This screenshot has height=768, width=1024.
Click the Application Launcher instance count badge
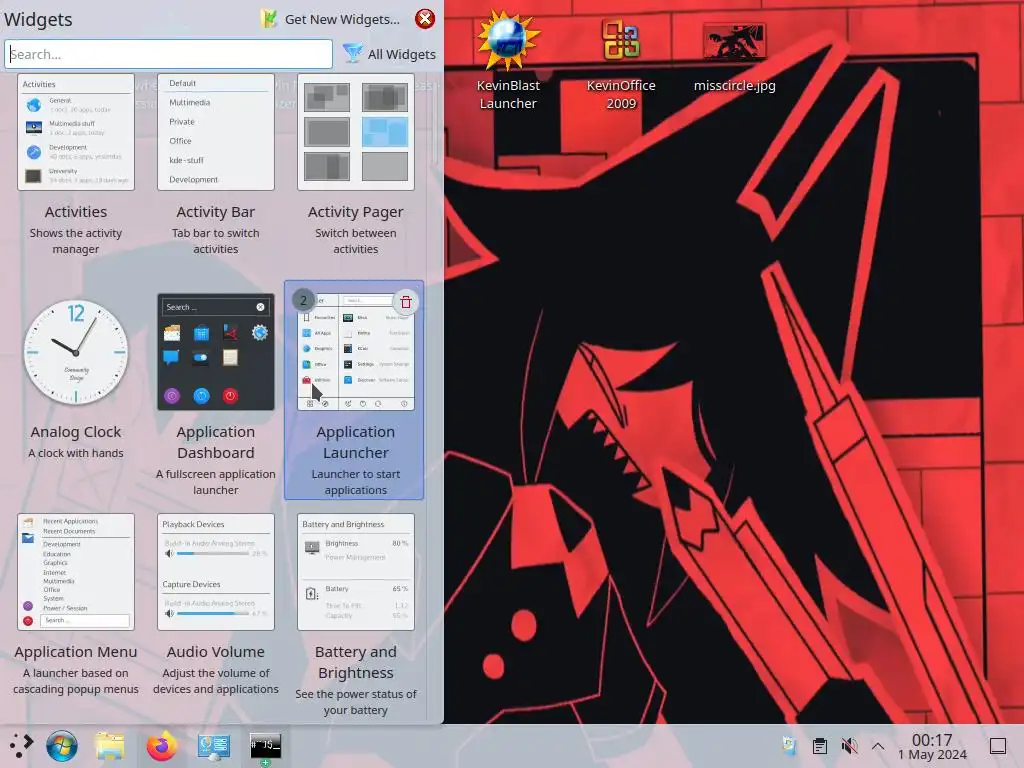click(303, 300)
